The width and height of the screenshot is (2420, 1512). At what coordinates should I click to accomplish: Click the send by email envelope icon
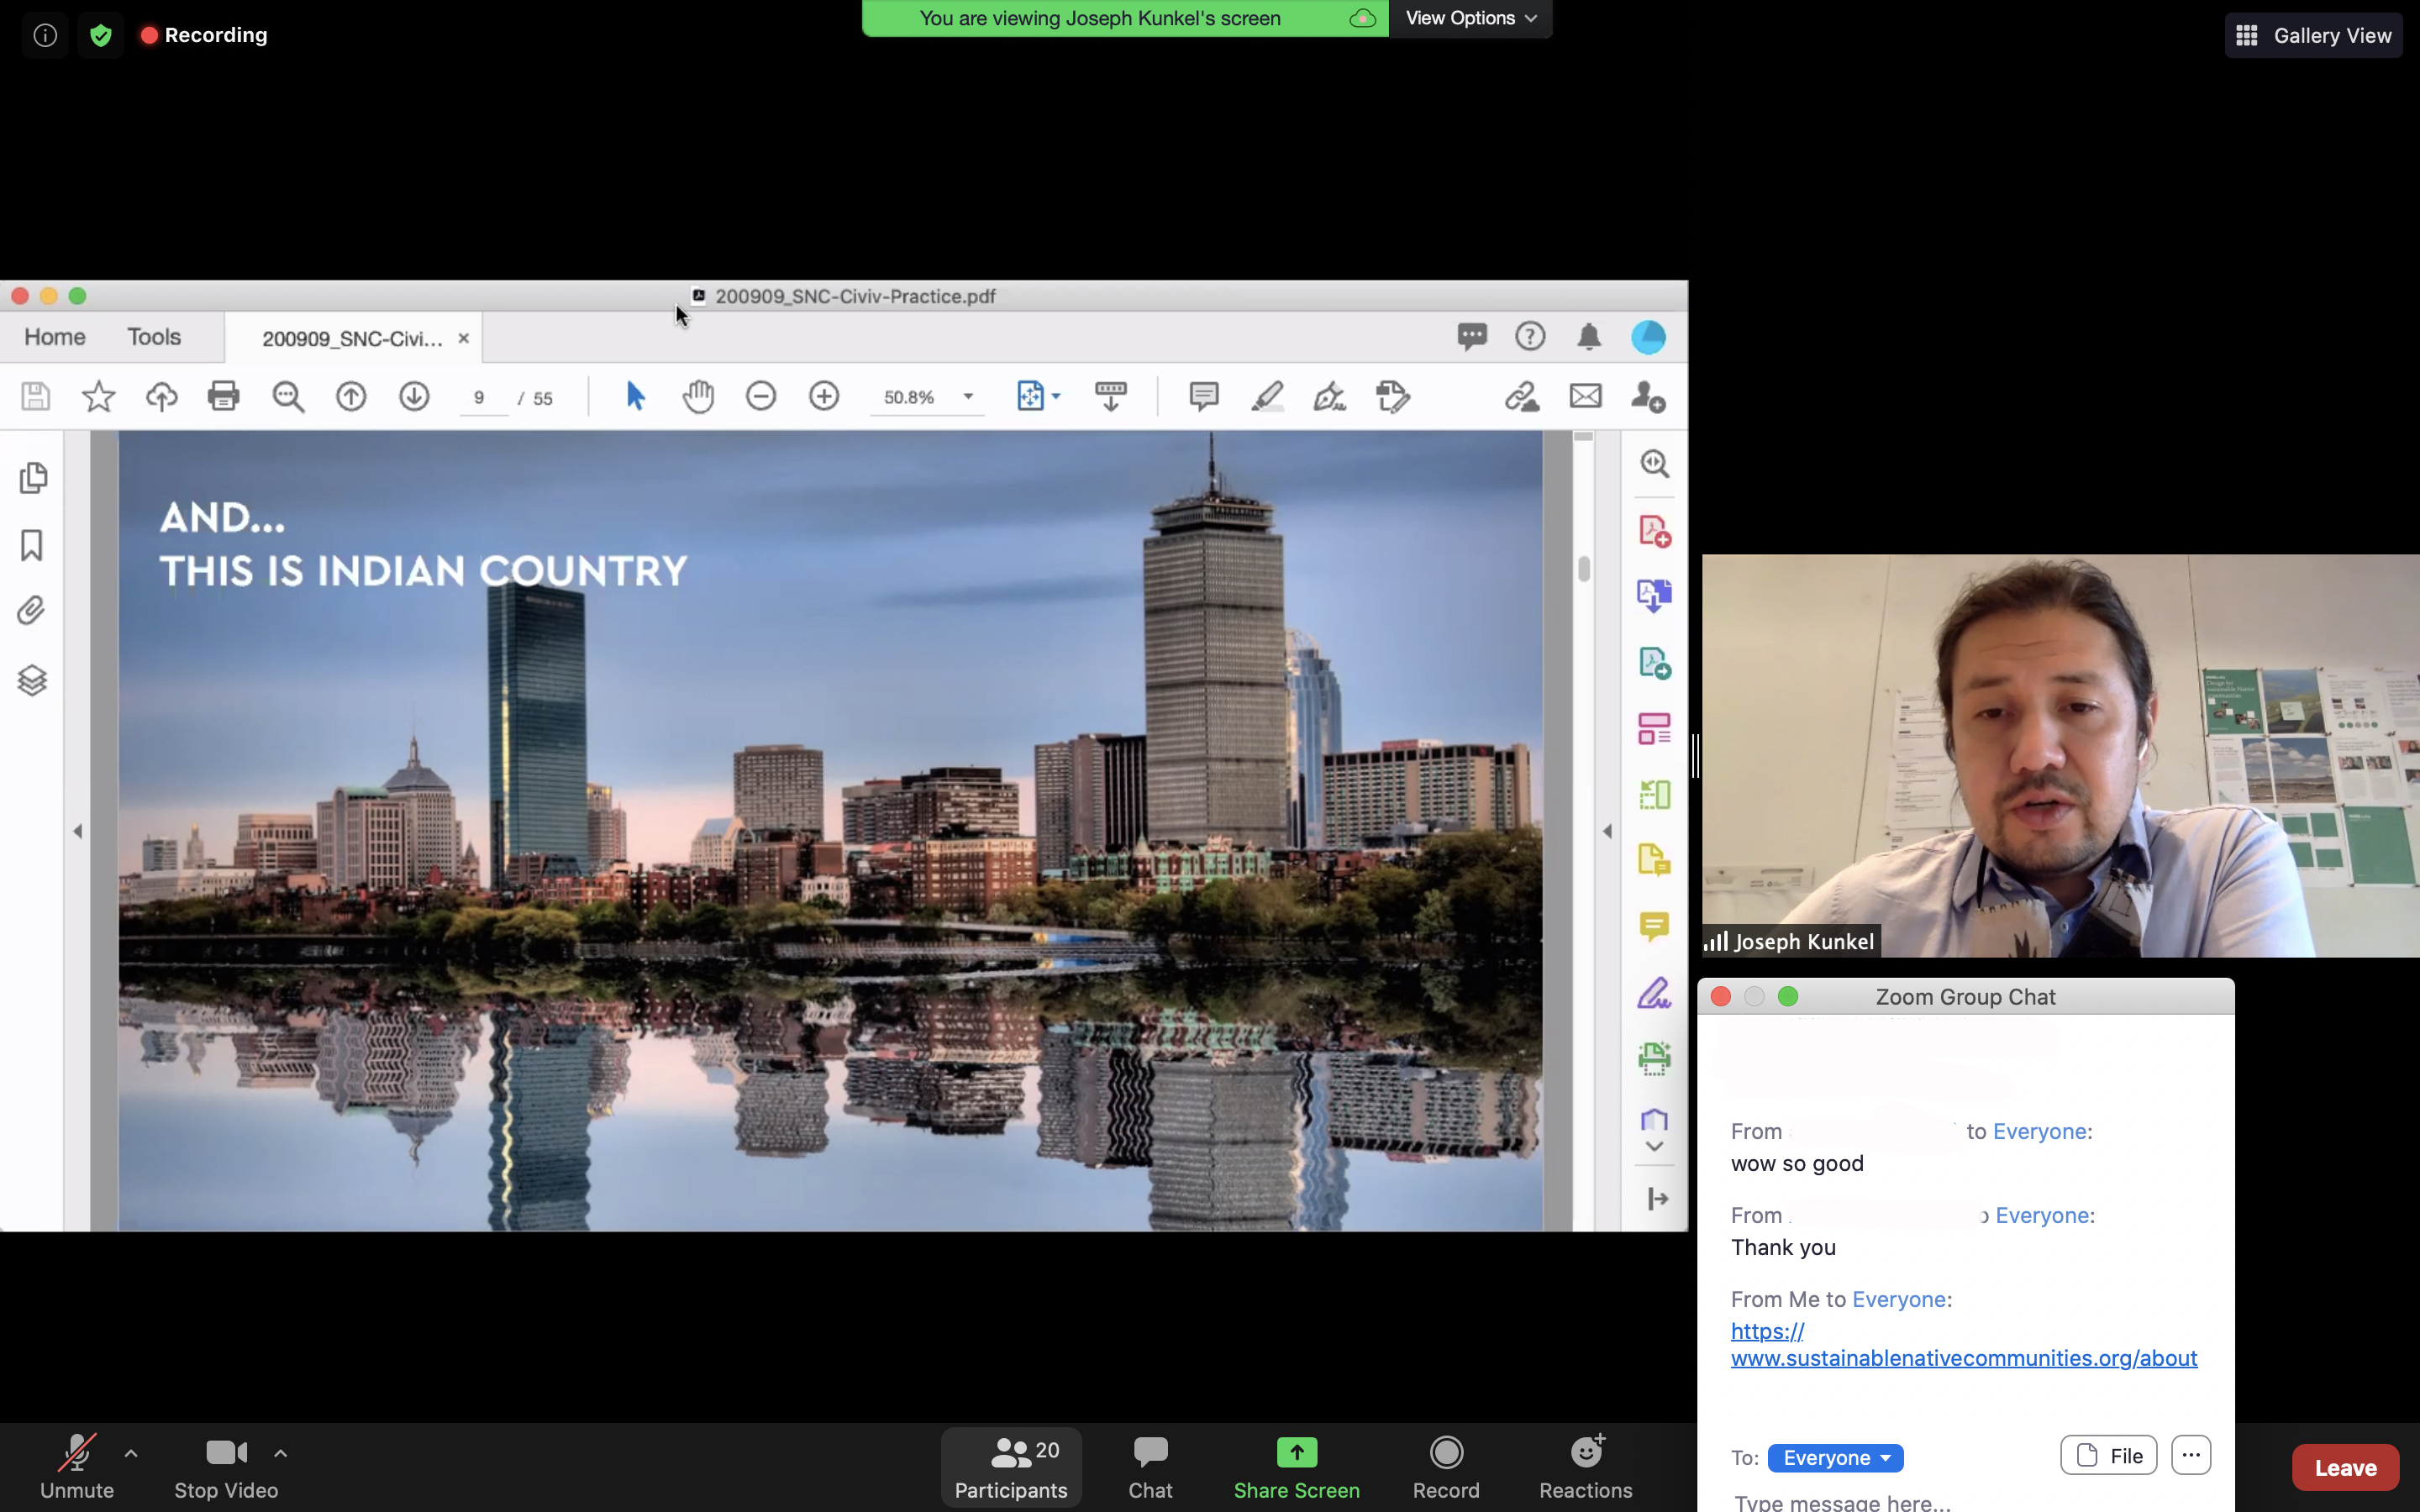1586,397
